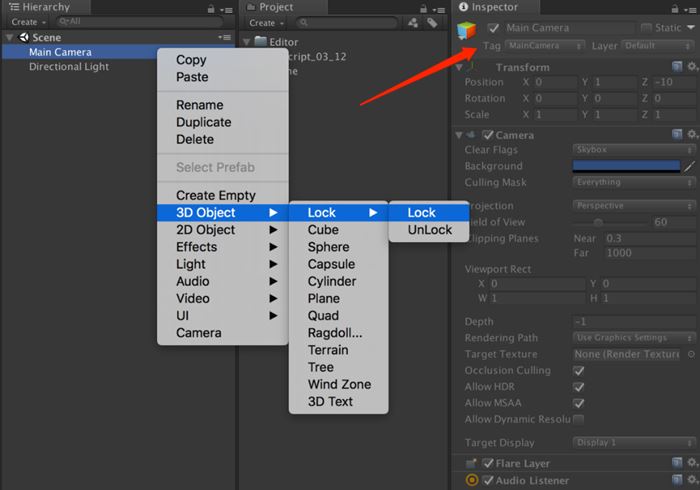Select Duplicate in the context menu
Screen dimensions: 700x490
pos(203,123)
